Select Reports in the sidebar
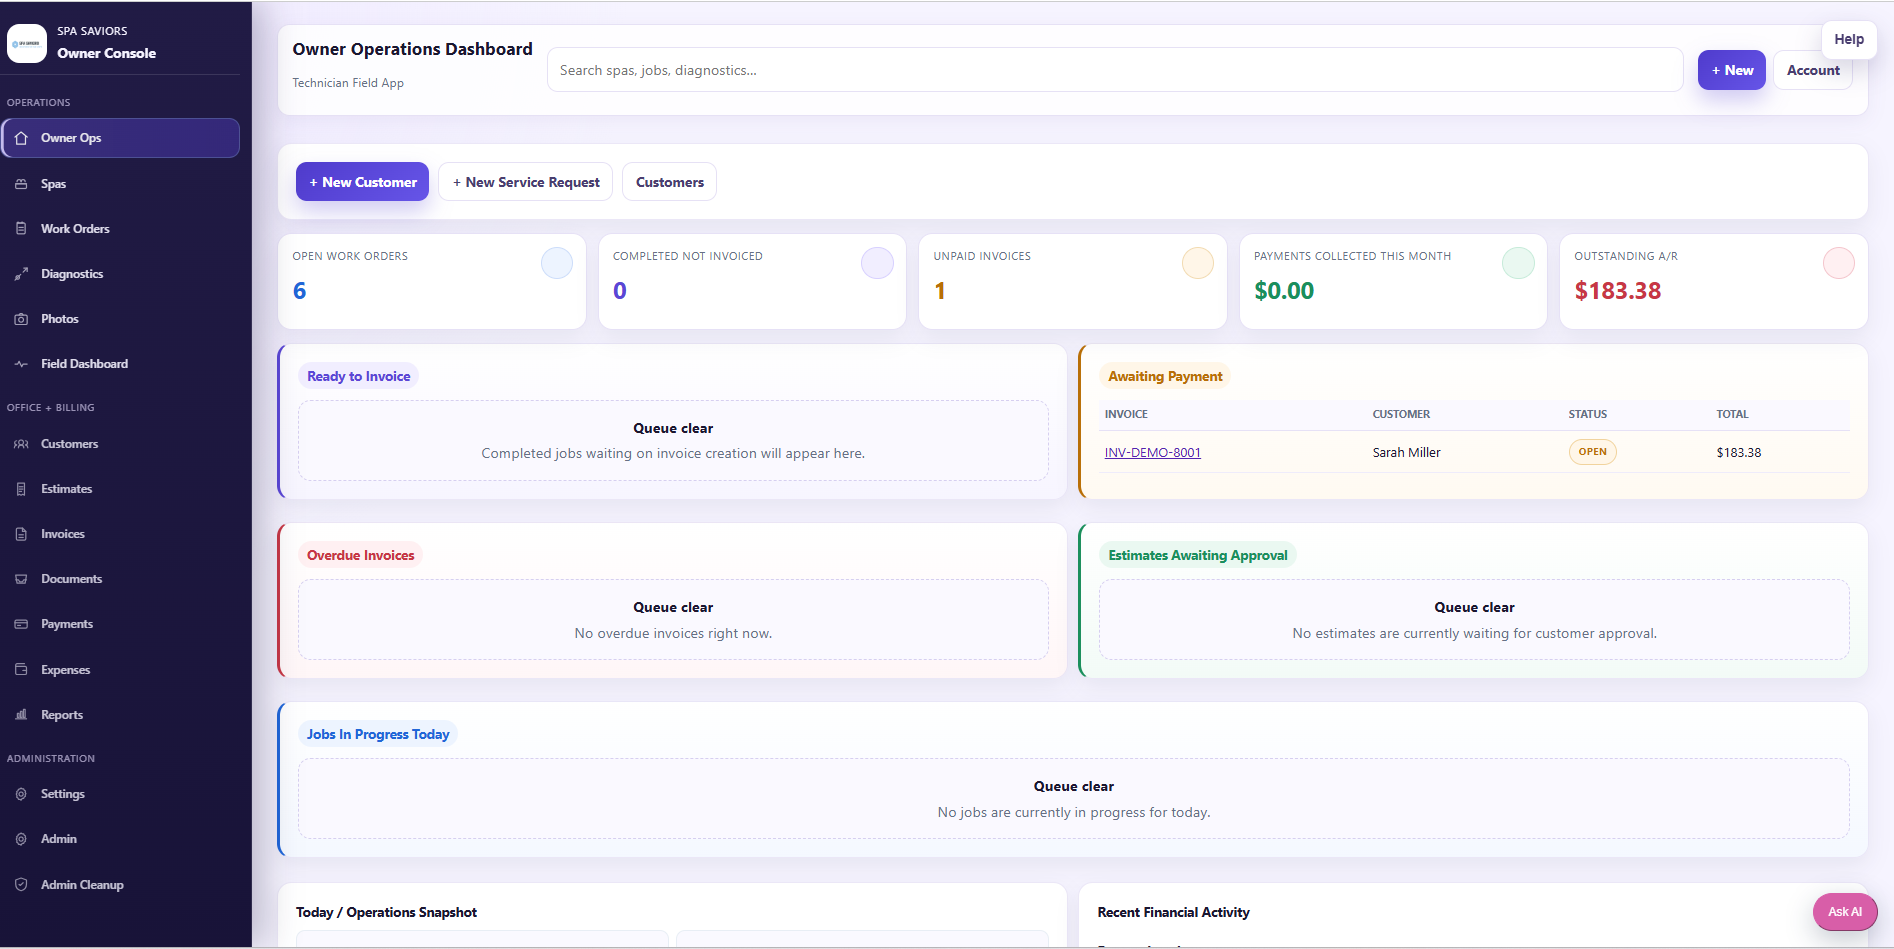The image size is (1894, 949). (x=121, y=715)
